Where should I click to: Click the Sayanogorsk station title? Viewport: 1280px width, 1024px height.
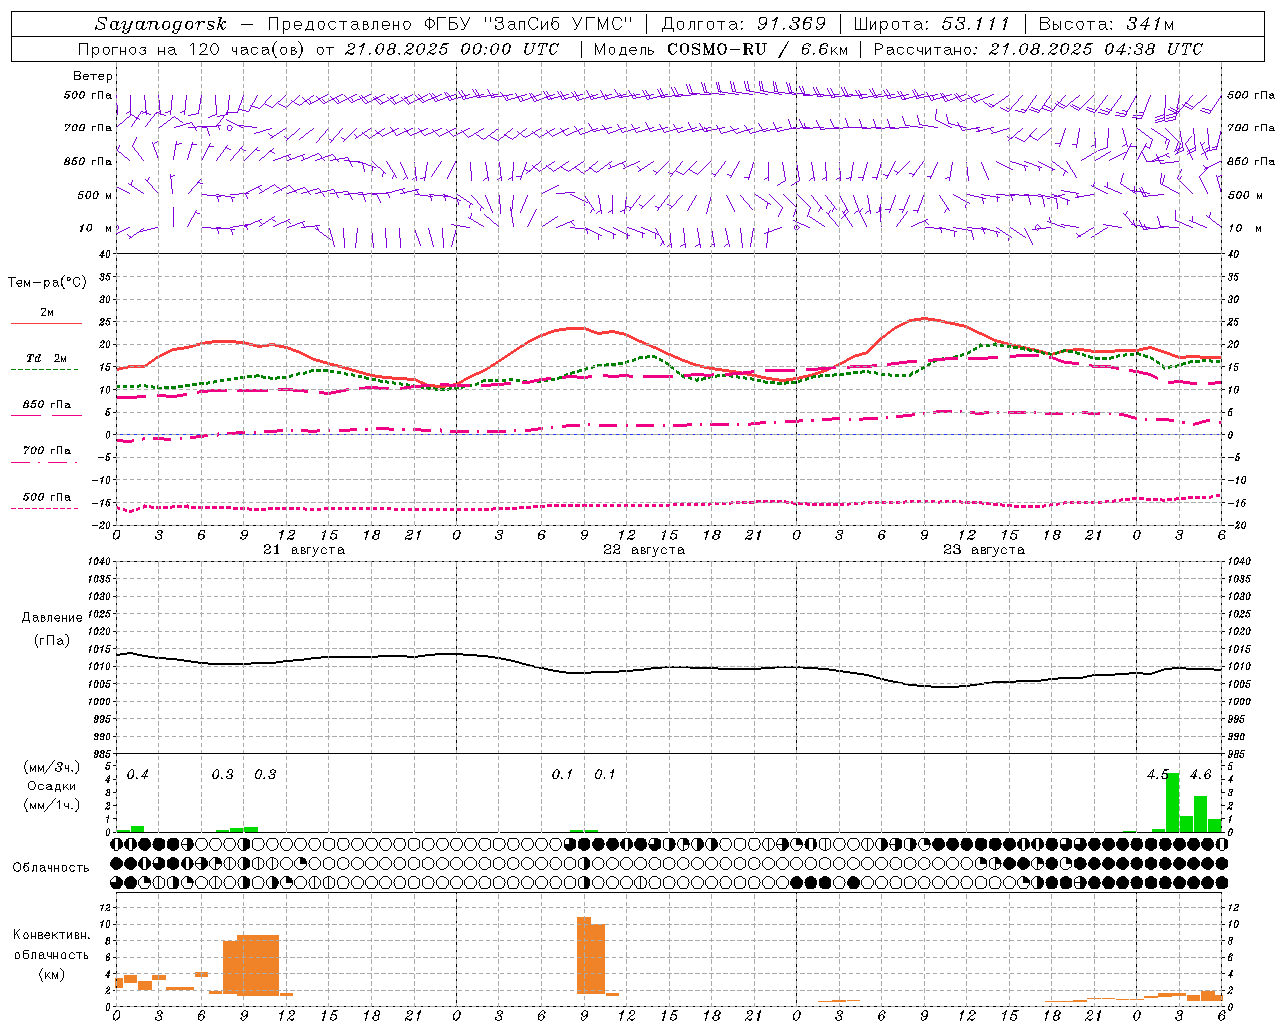[161, 24]
